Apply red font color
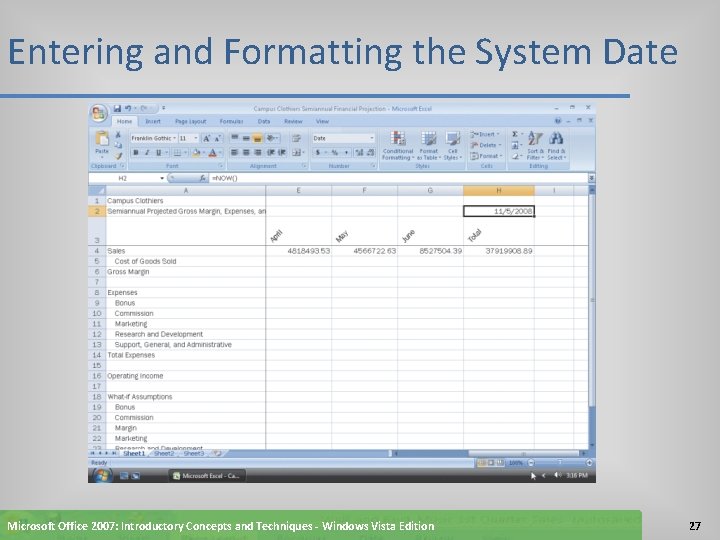 (x=213, y=152)
